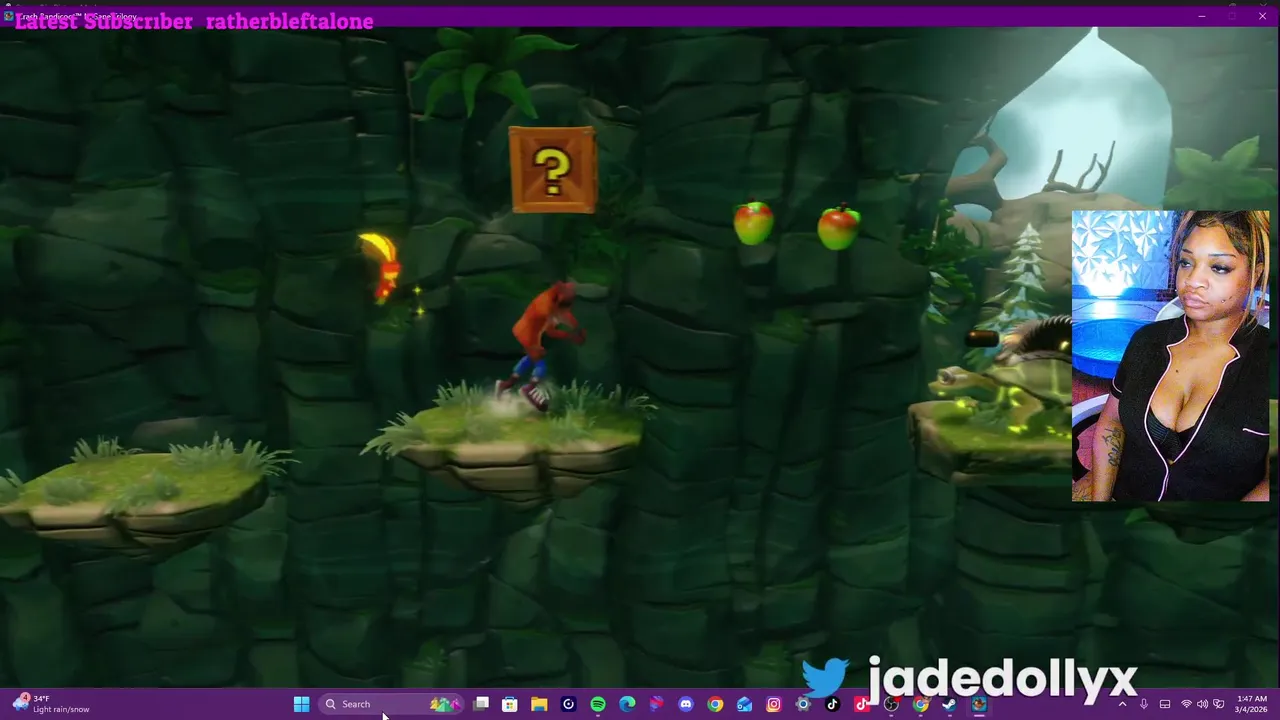Open the black TikTok taskbar icon
This screenshot has height=720, width=1280.
(x=832, y=704)
